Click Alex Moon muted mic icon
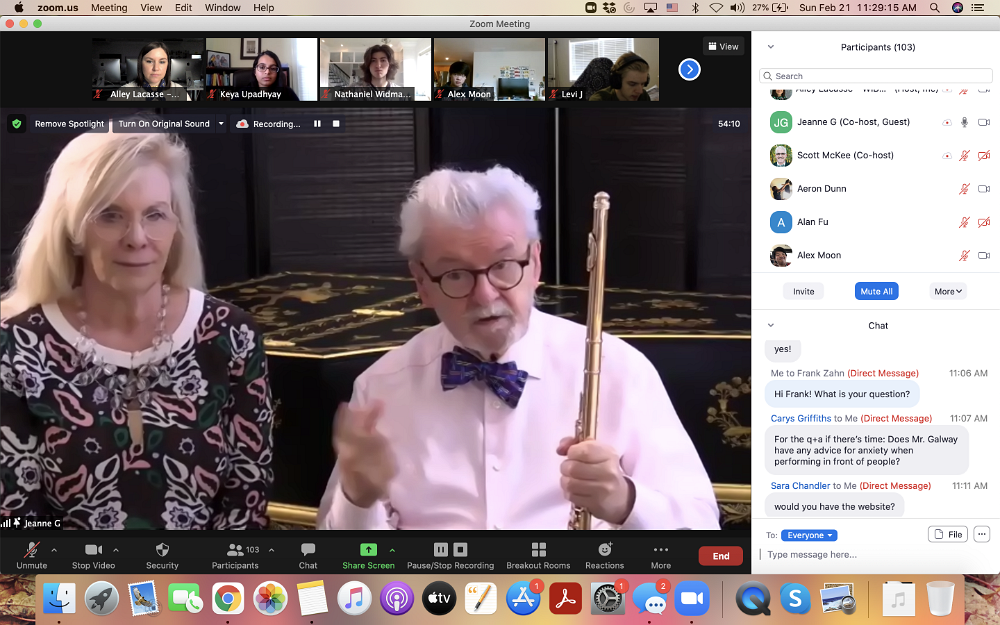Screen dimensions: 1000x625 pos(964,255)
